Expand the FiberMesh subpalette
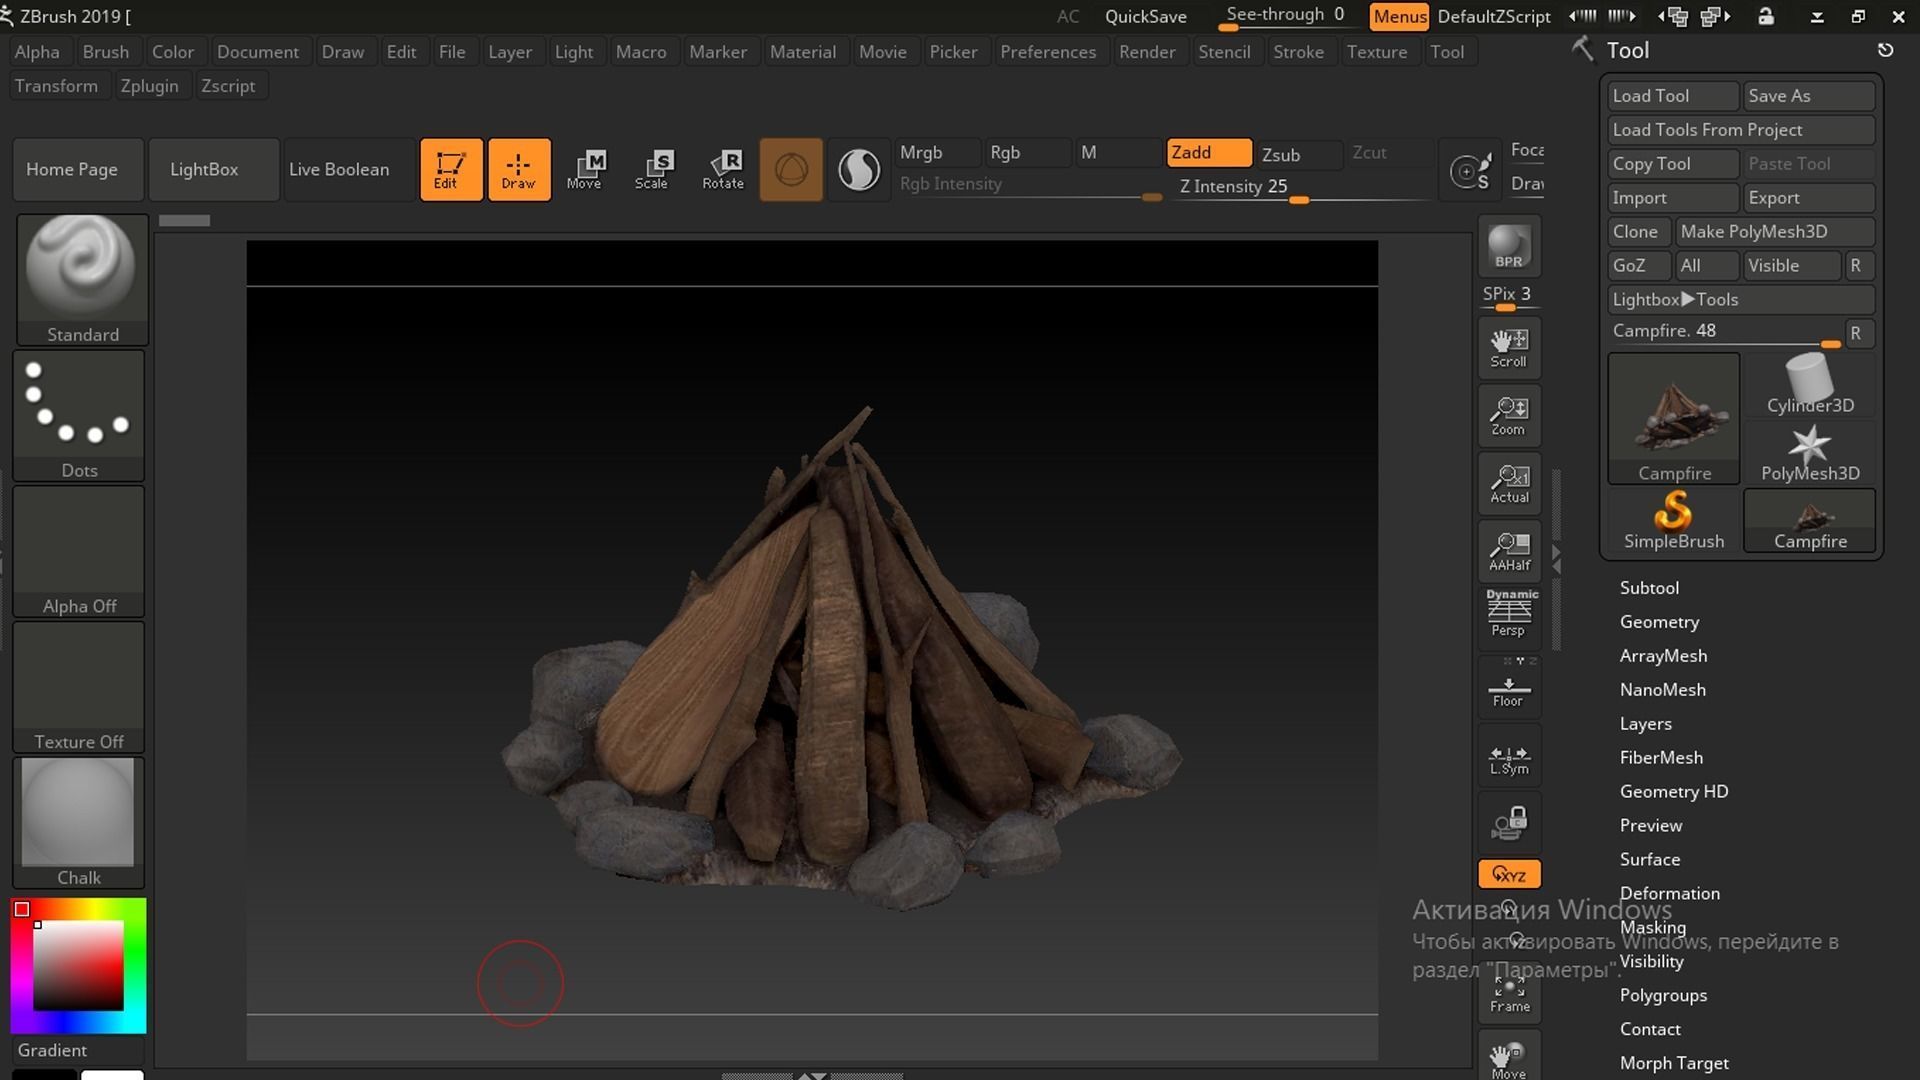 (1661, 758)
